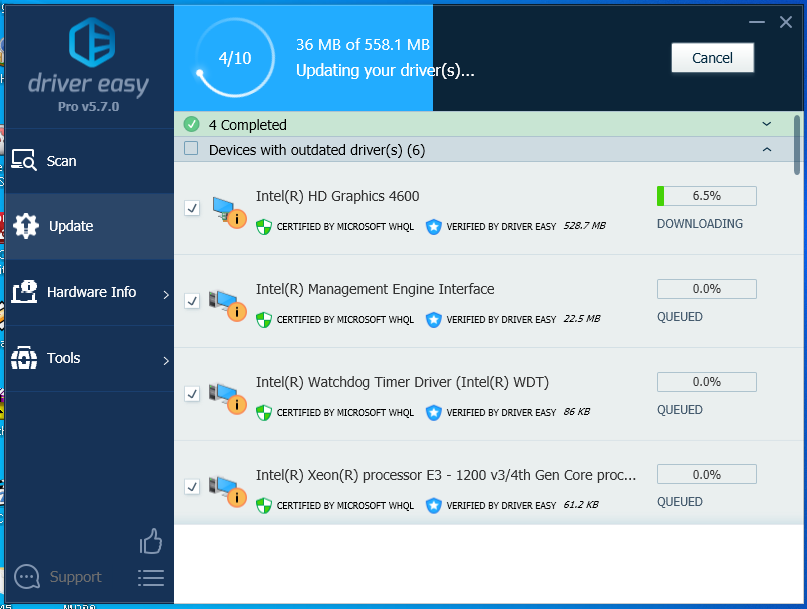Click the Cancel button

pos(712,58)
